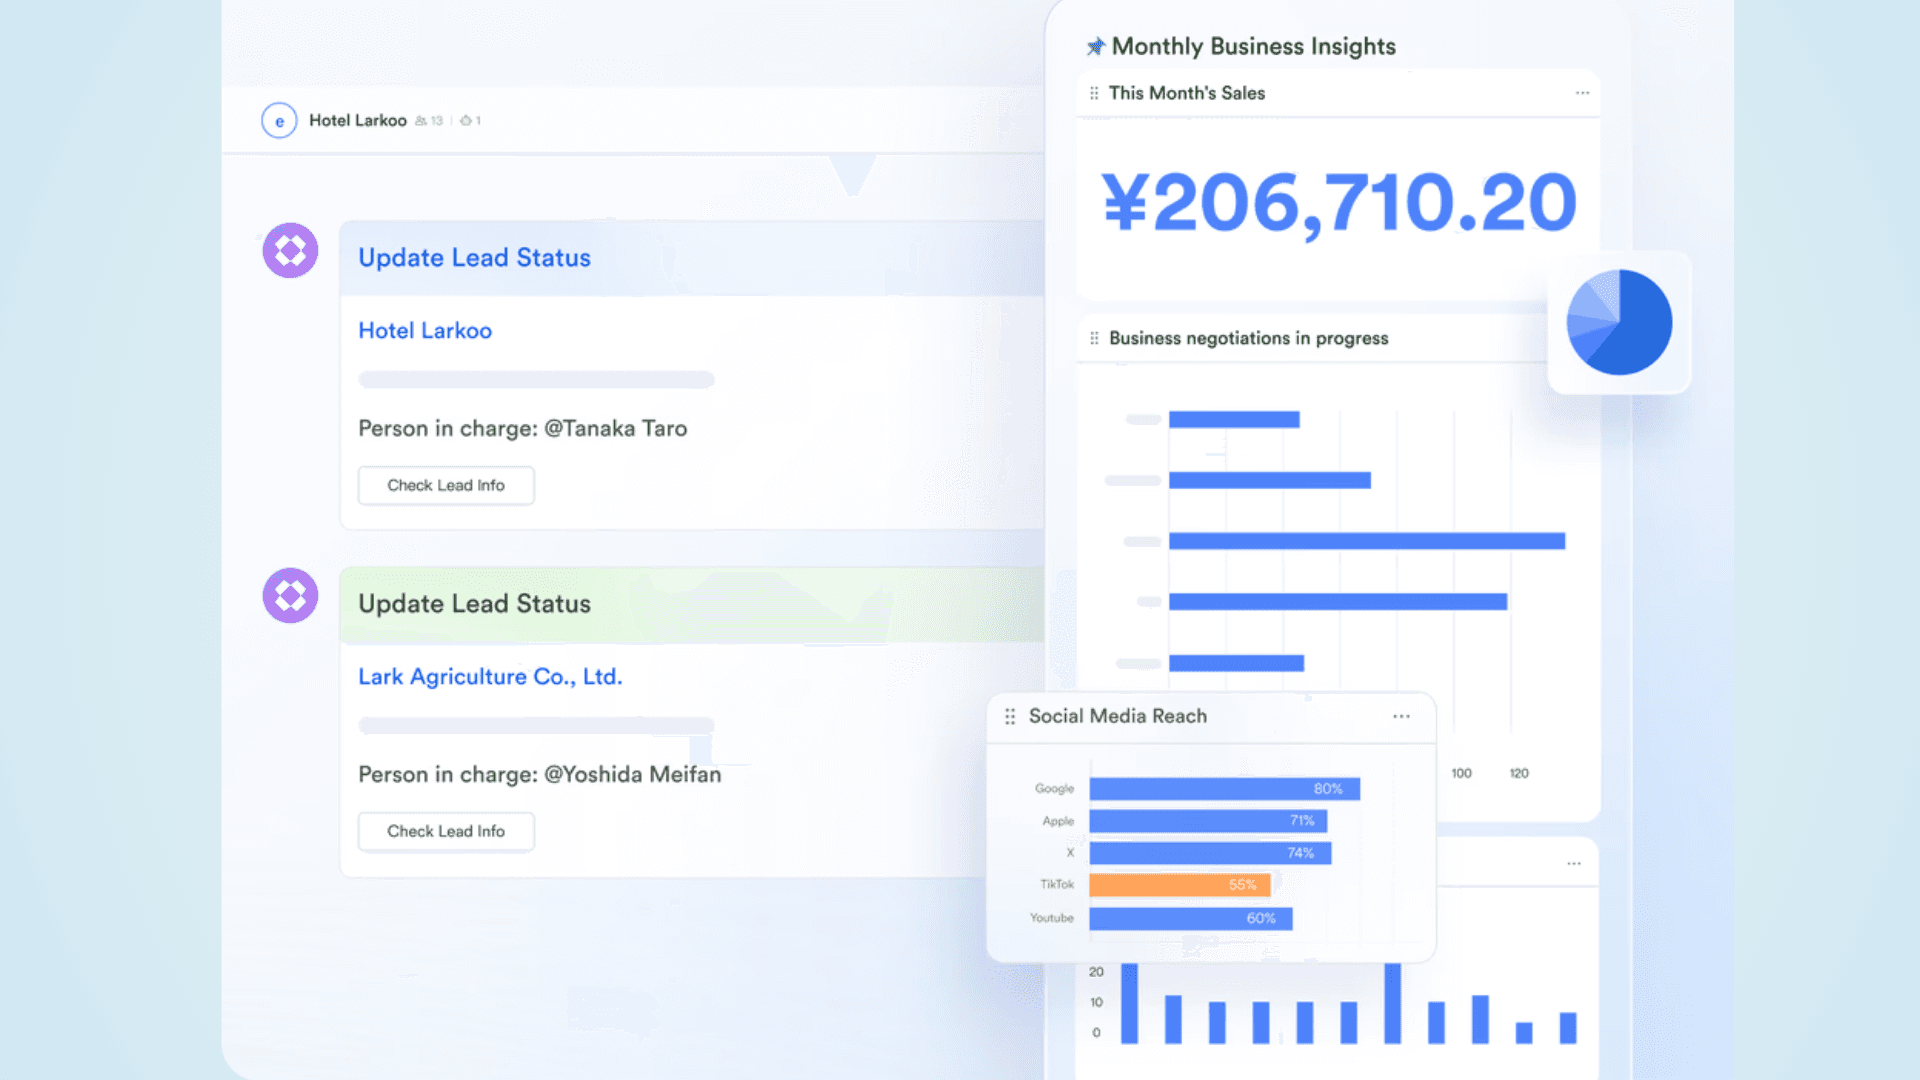The image size is (1920, 1080).
Task: Open the Lark Agriculture Co., Ltd. link
Action: [490, 676]
